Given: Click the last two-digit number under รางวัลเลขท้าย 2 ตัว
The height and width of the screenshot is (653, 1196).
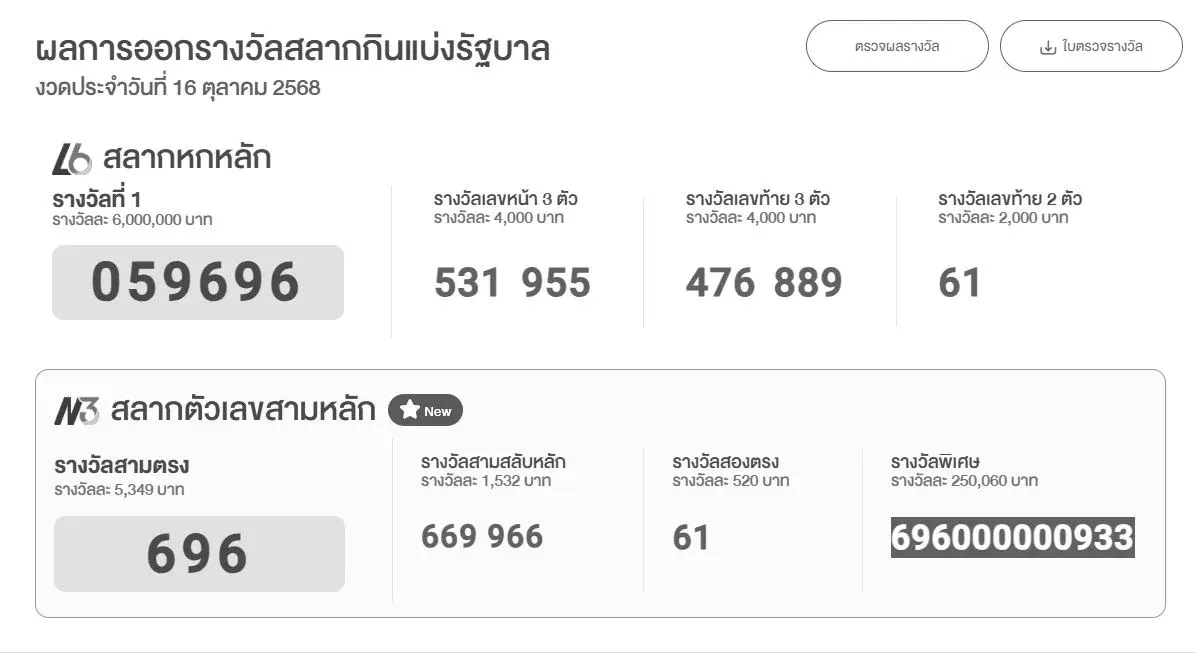Looking at the screenshot, I should pyautogui.click(x=959, y=283).
